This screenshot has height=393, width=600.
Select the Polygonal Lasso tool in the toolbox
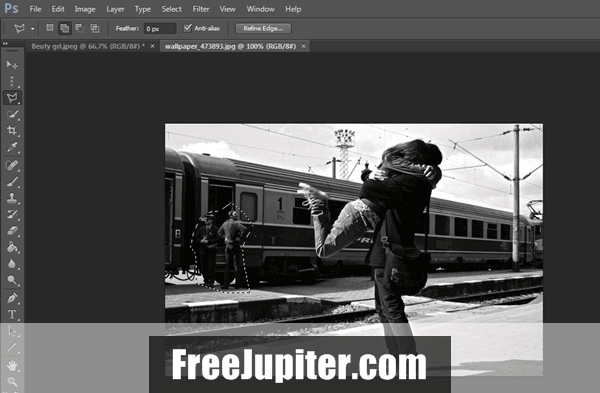click(x=12, y=98)
